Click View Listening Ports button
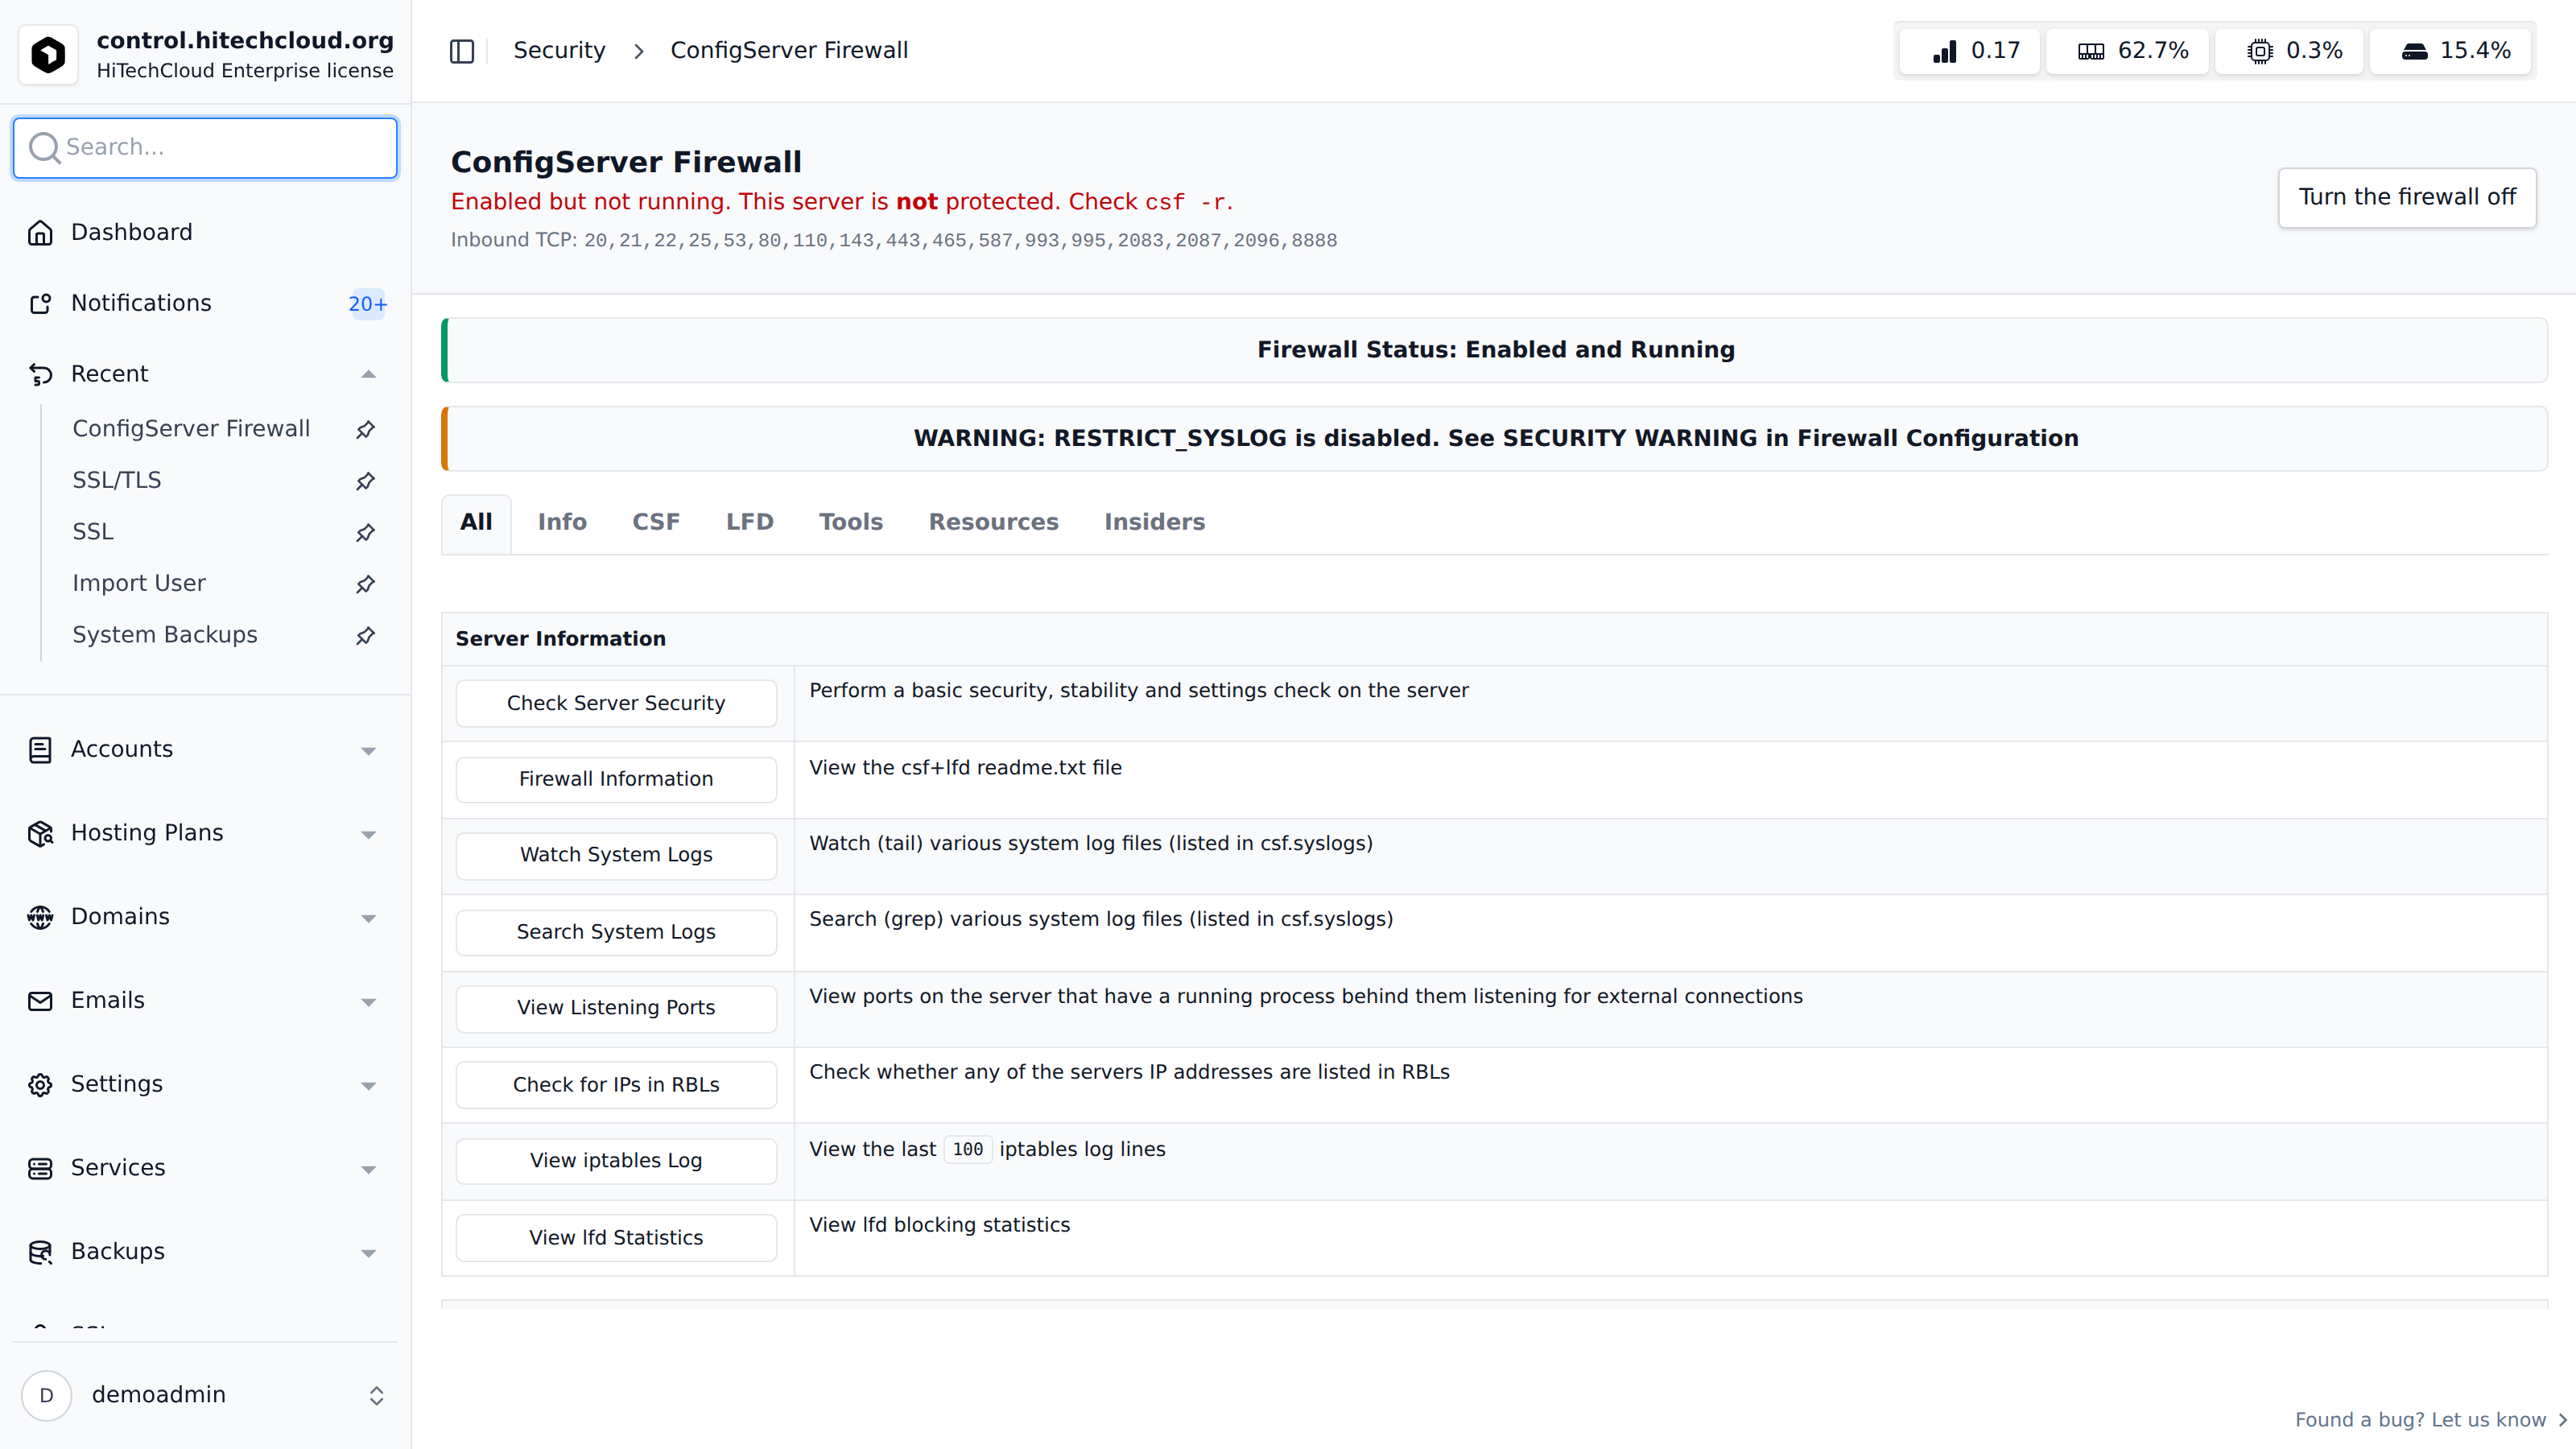 pyautogui.click(x=616, y=1008)
